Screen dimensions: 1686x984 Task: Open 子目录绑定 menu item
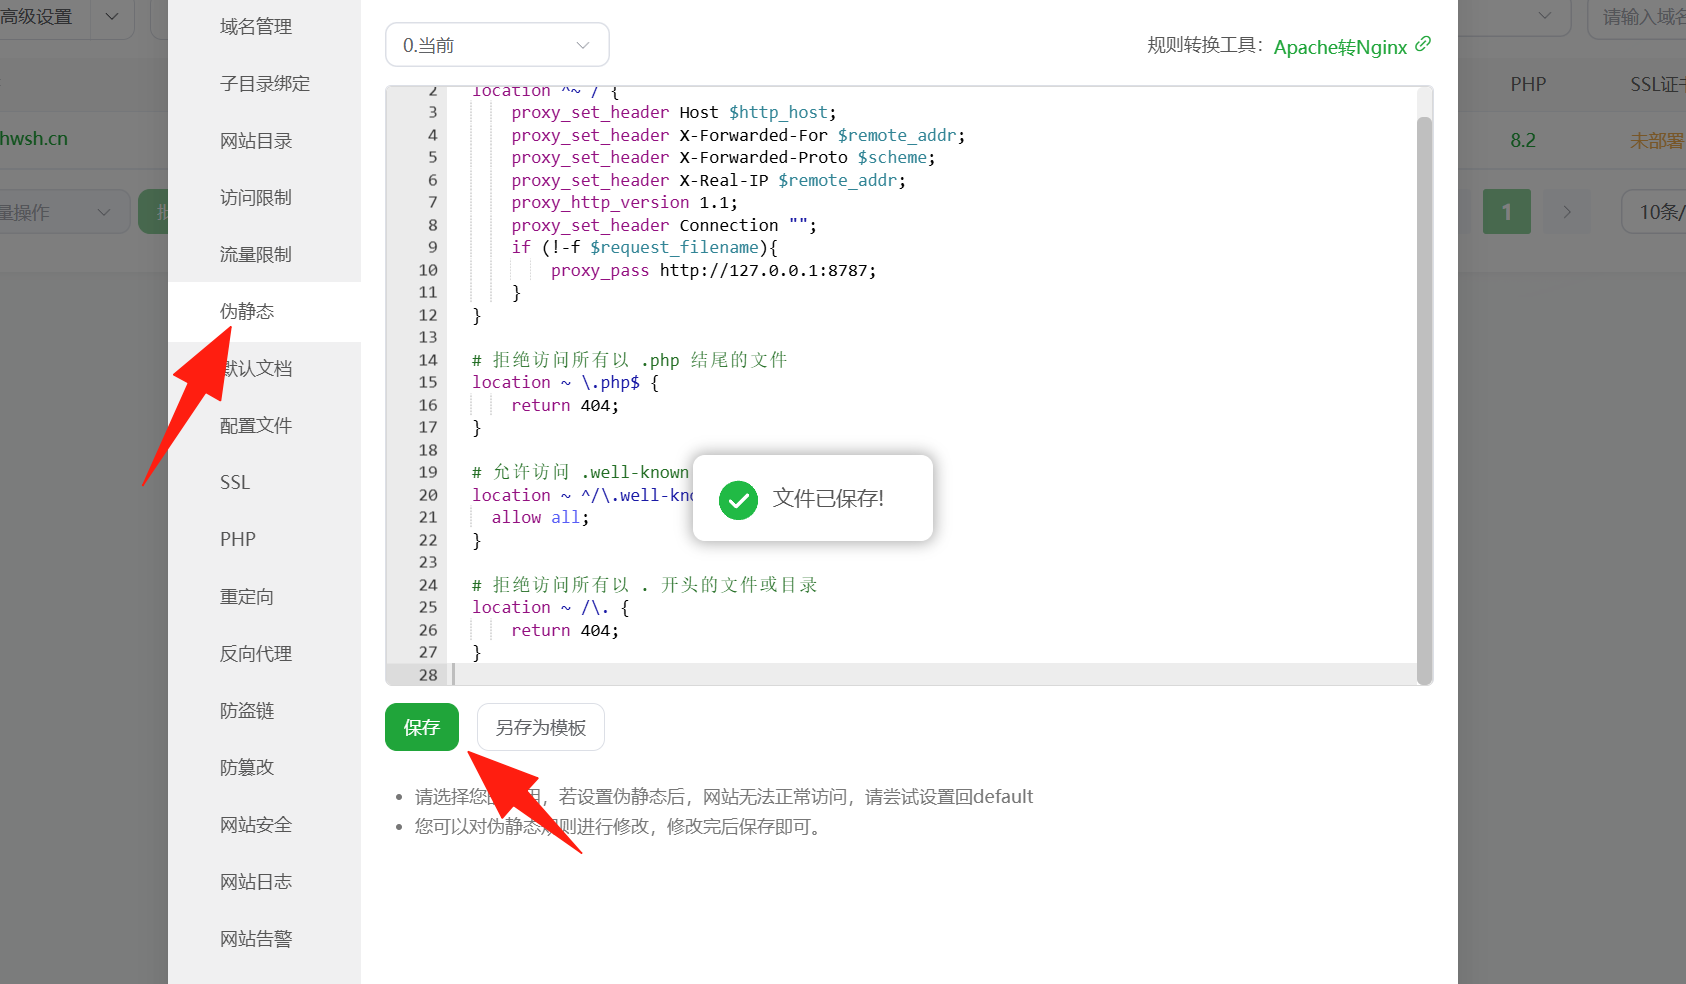pyautogui.click(x=265, y=84)
